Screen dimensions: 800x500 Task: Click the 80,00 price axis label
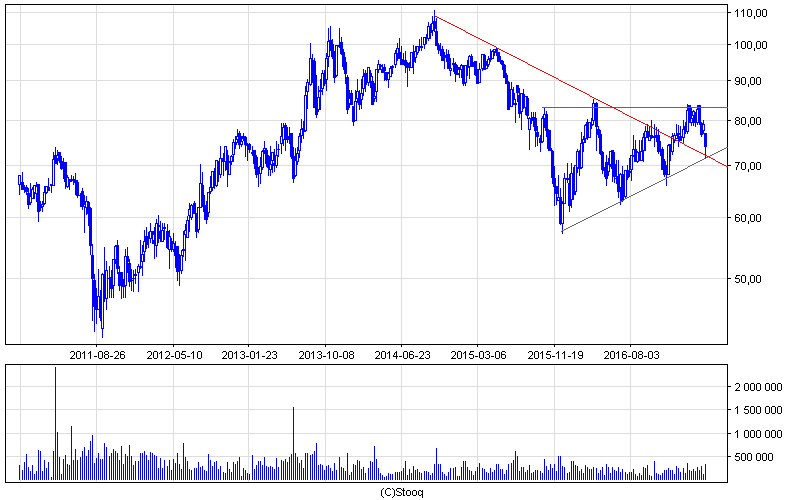(747, 121)
